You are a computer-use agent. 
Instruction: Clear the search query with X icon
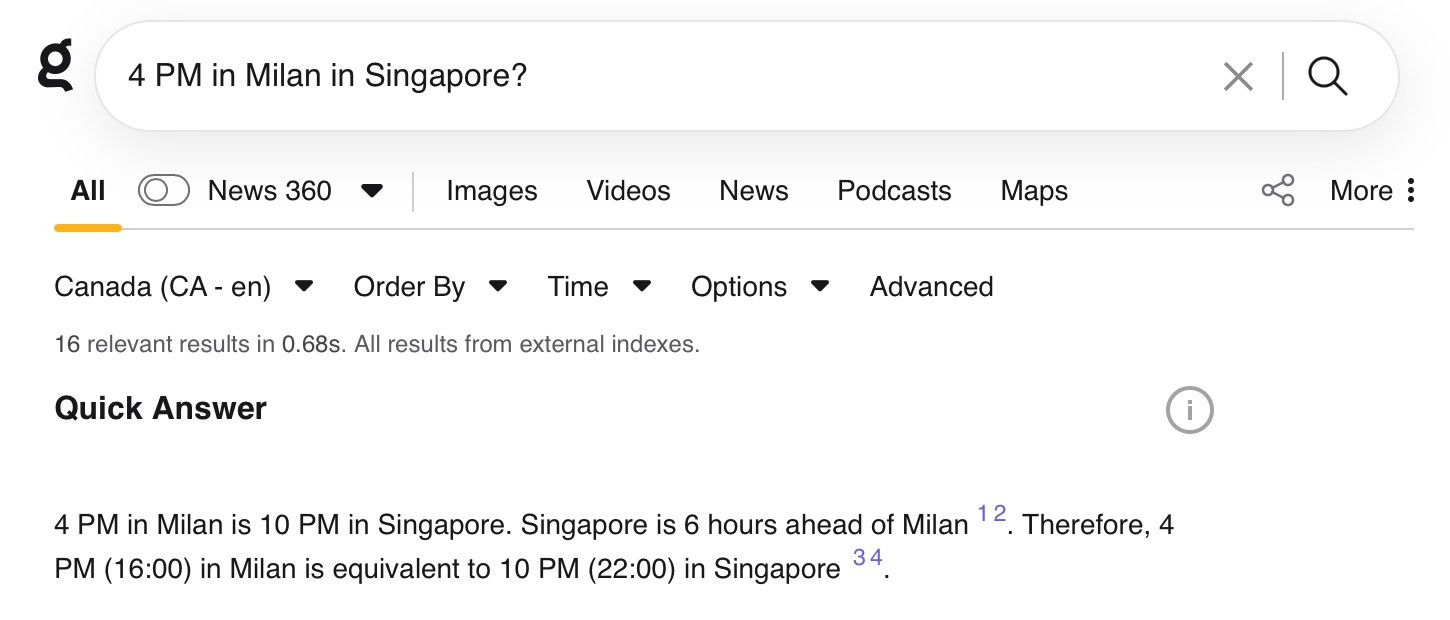(x=1237, y=77)
